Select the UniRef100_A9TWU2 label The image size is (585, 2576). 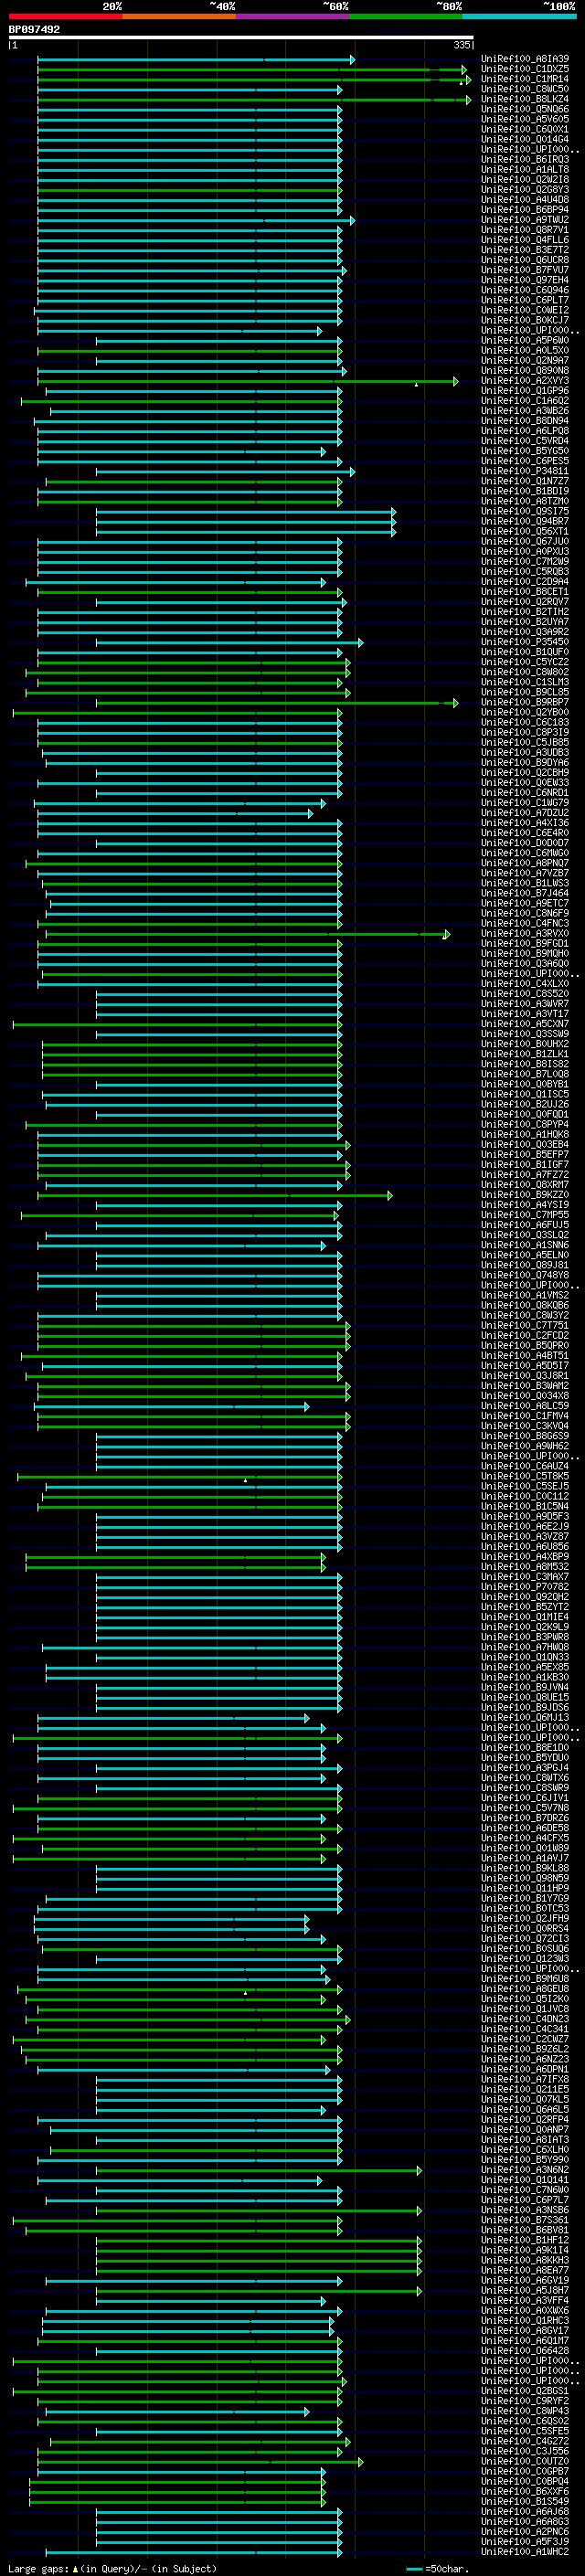tap(525, 220)
